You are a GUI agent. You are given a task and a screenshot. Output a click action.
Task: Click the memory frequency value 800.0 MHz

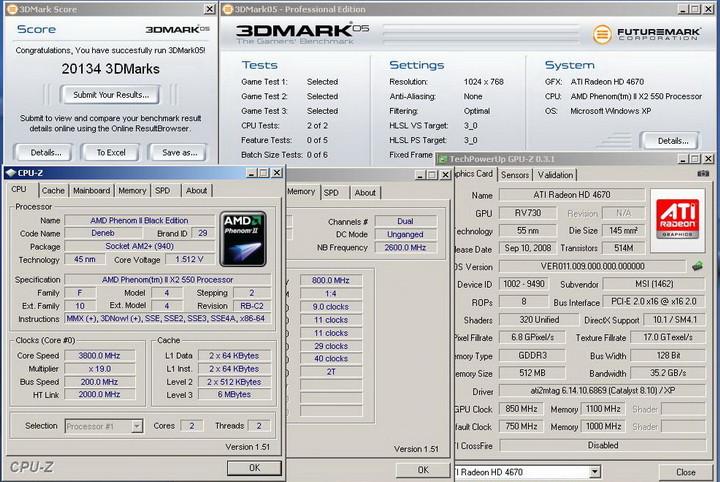pyautogui.click(x=331, y=280)
